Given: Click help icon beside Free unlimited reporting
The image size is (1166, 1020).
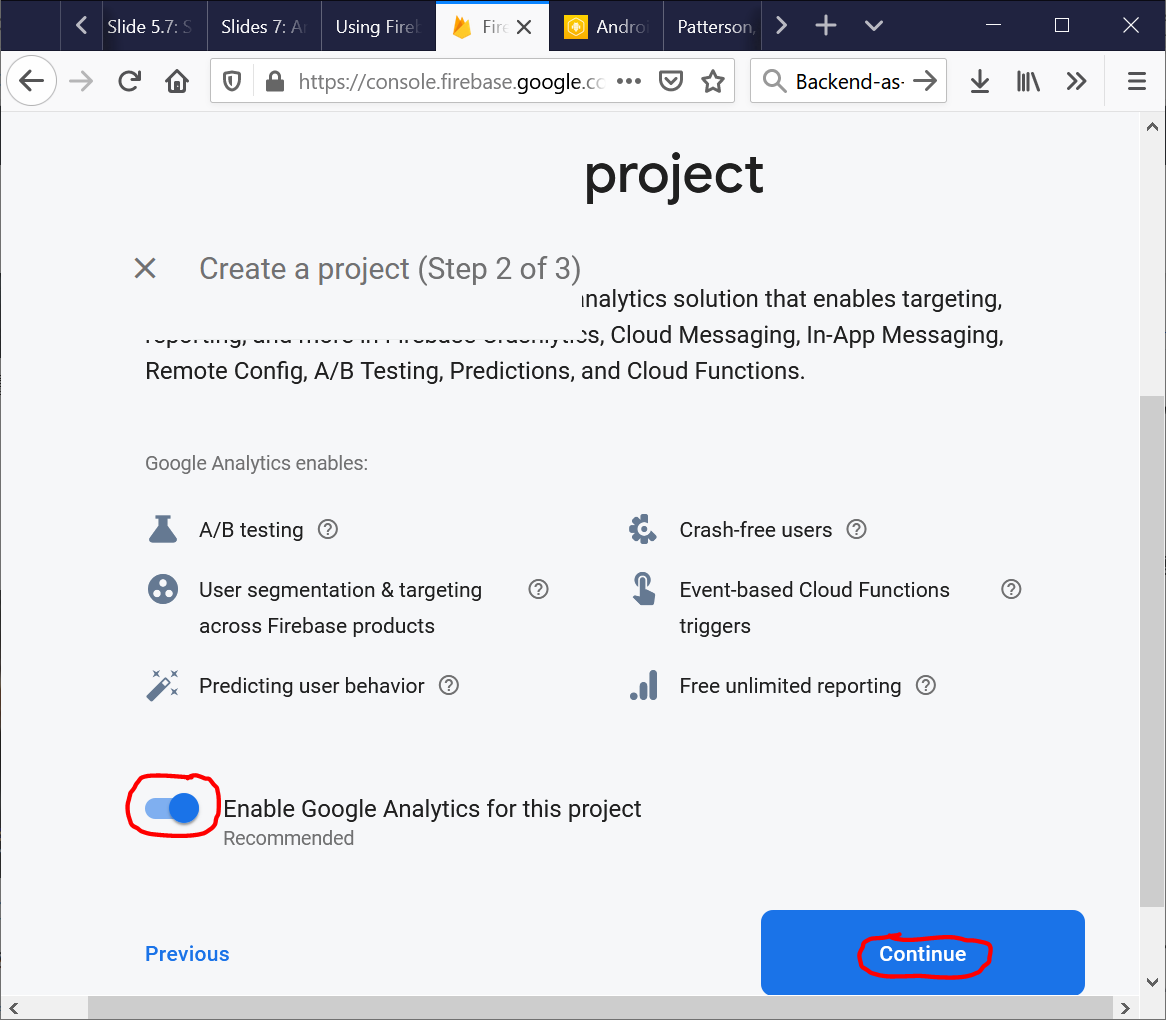Looking at the screenshot, I should pyautogui.click(x=926, y=685).
